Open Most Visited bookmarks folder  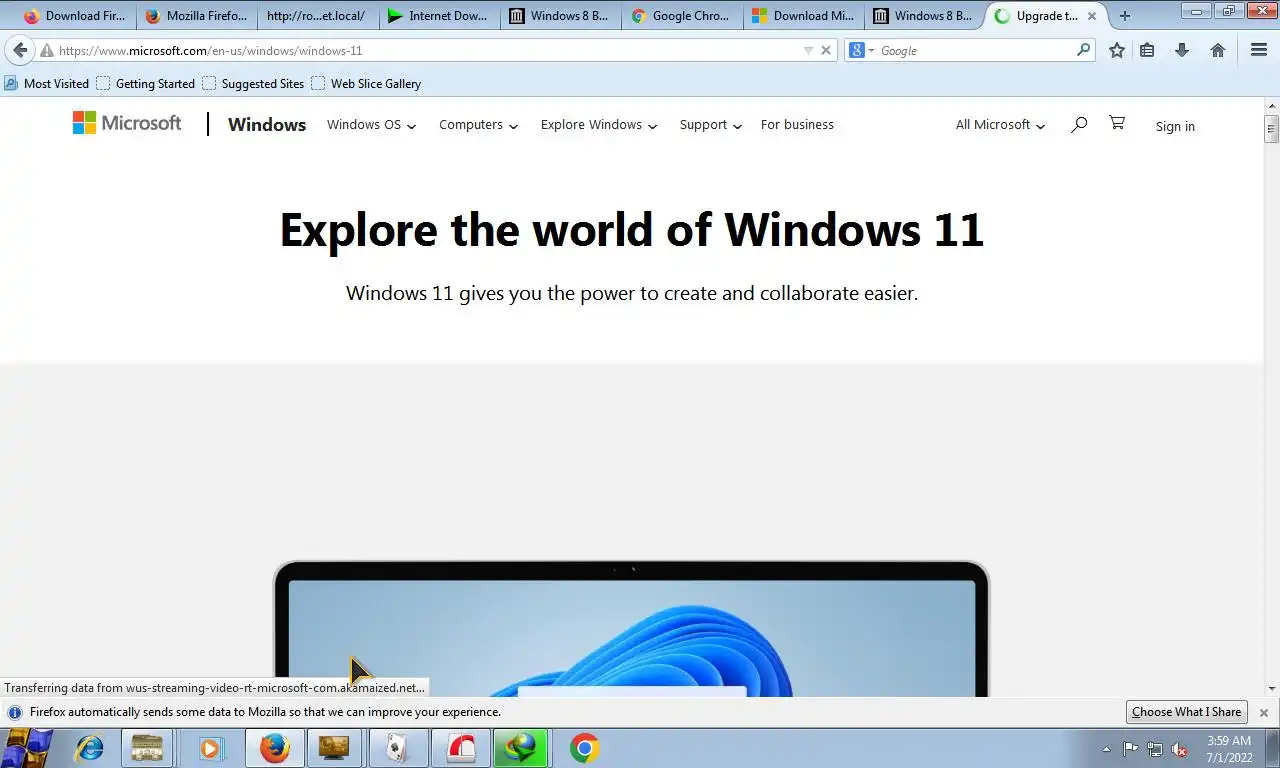click(x=47, y=84)
